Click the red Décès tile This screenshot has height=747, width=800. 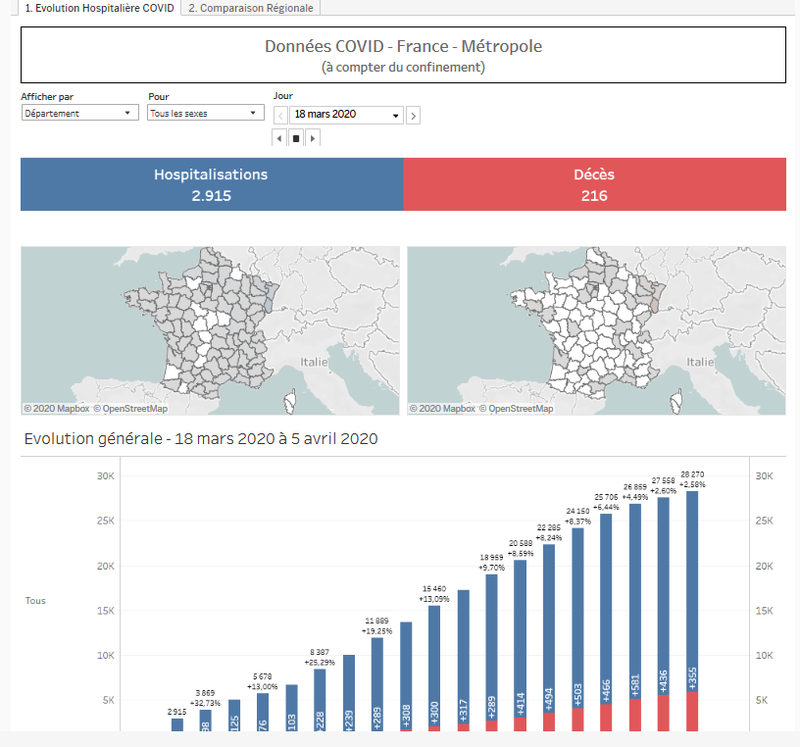click(594, 184)
